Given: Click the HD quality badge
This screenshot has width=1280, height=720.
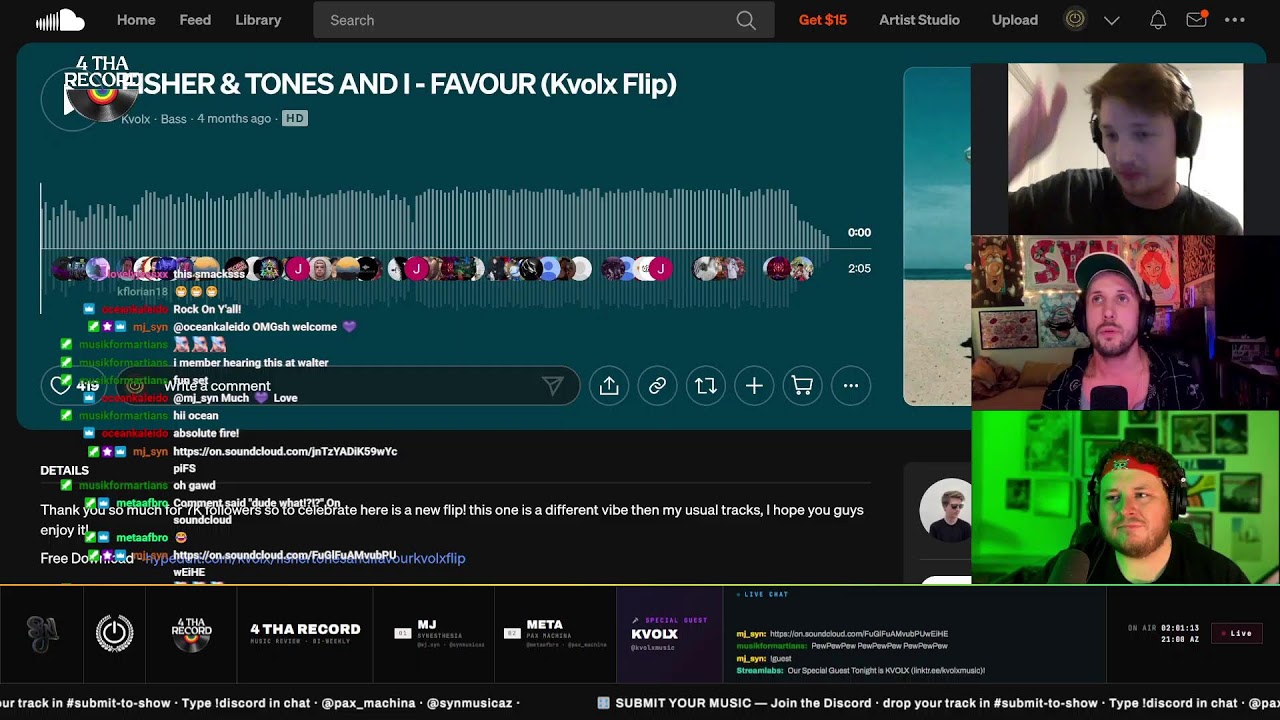Looking at the screenshot, I should 294,118.
